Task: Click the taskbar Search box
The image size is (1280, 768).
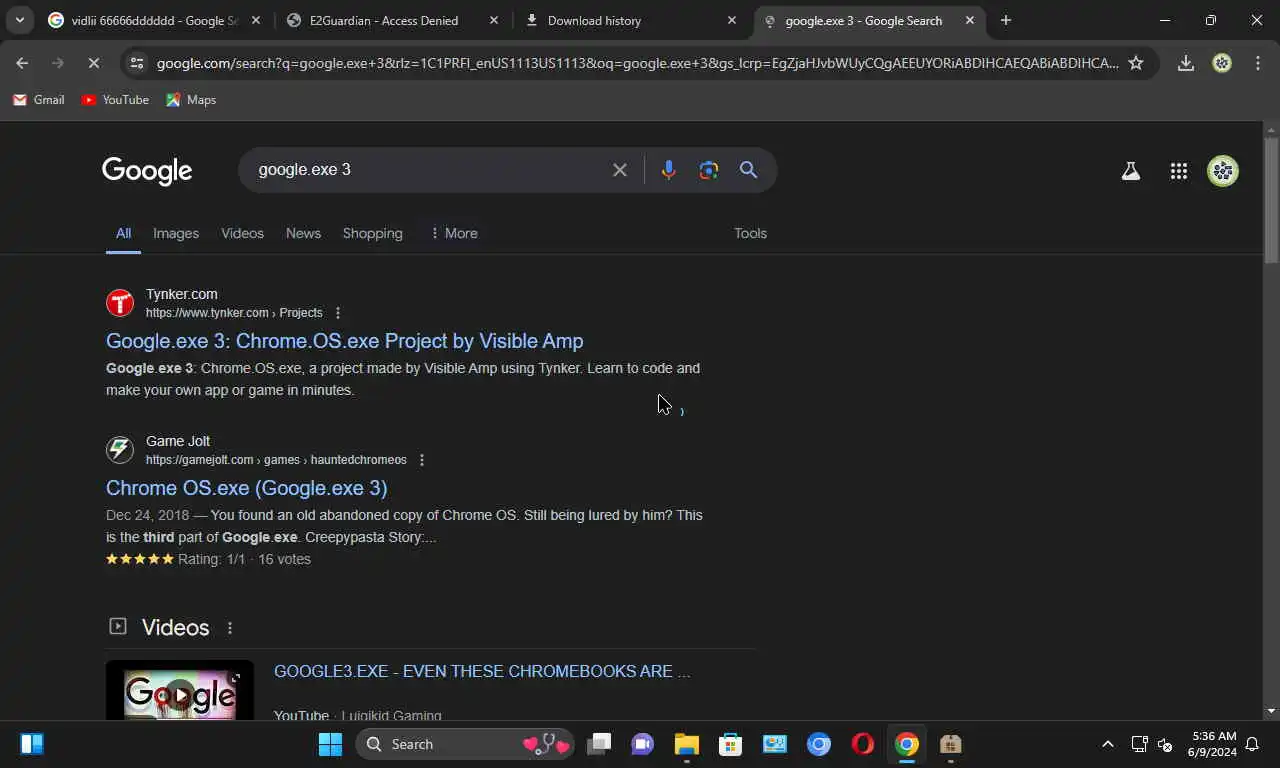Action: 466,744
